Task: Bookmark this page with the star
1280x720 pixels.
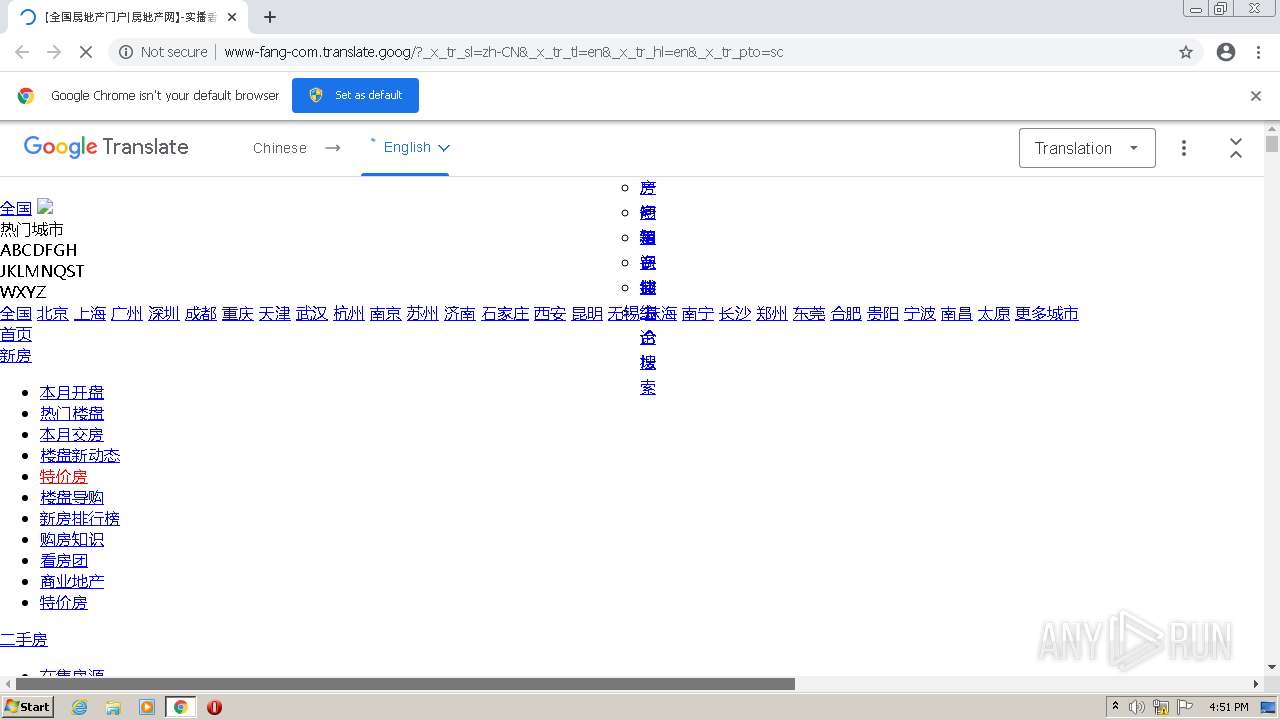Action: coord(1186,52)
